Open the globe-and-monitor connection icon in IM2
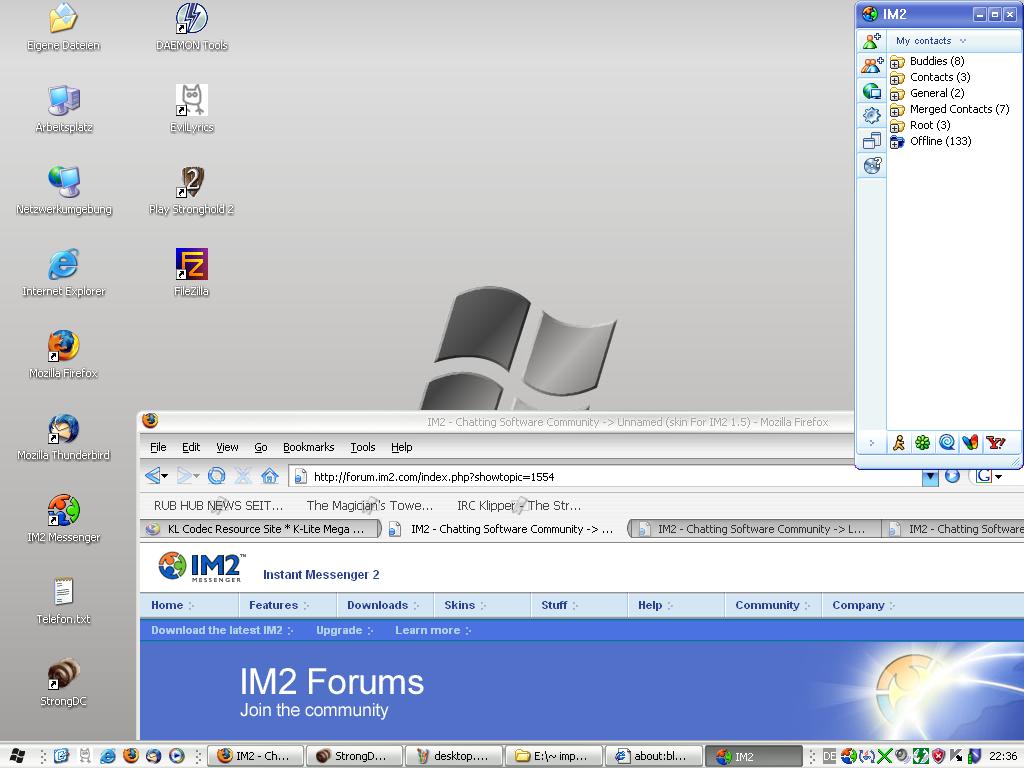Image resolution: width=1024 pixels, height=768 pixels. click(872, 91)
